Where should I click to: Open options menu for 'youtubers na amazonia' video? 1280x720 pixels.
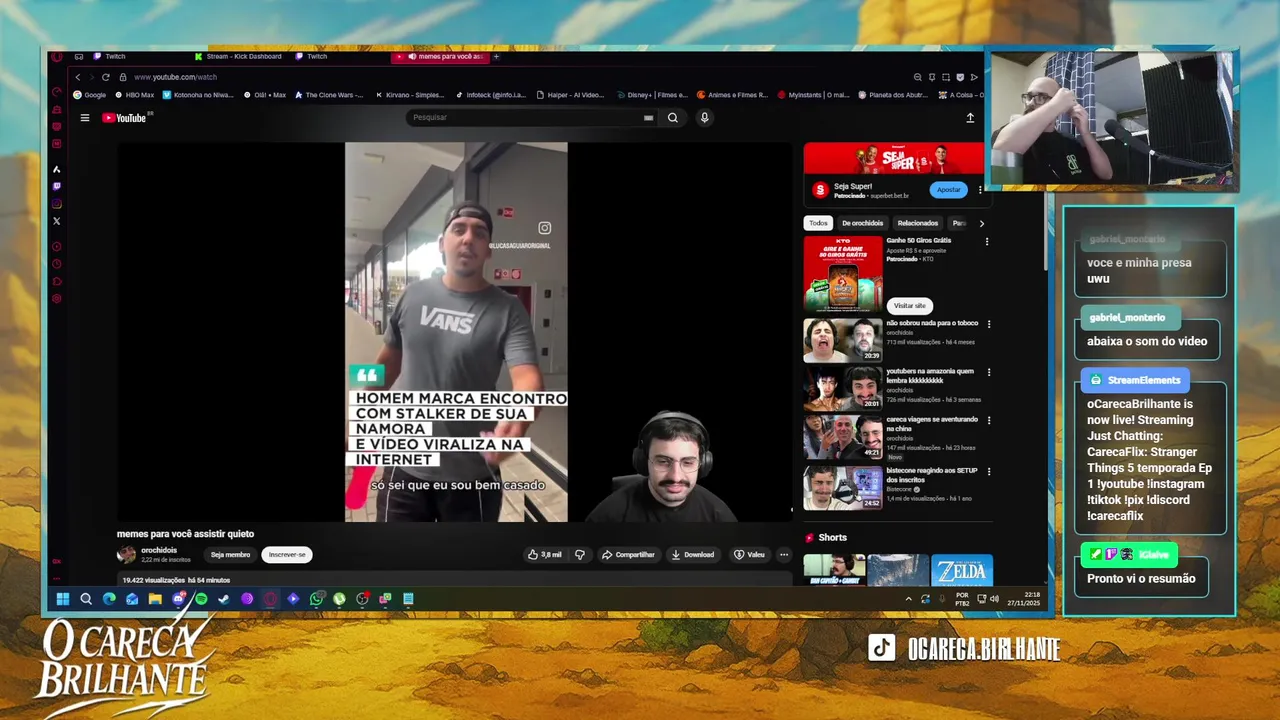pyautogui.click(x=989, y=372)
